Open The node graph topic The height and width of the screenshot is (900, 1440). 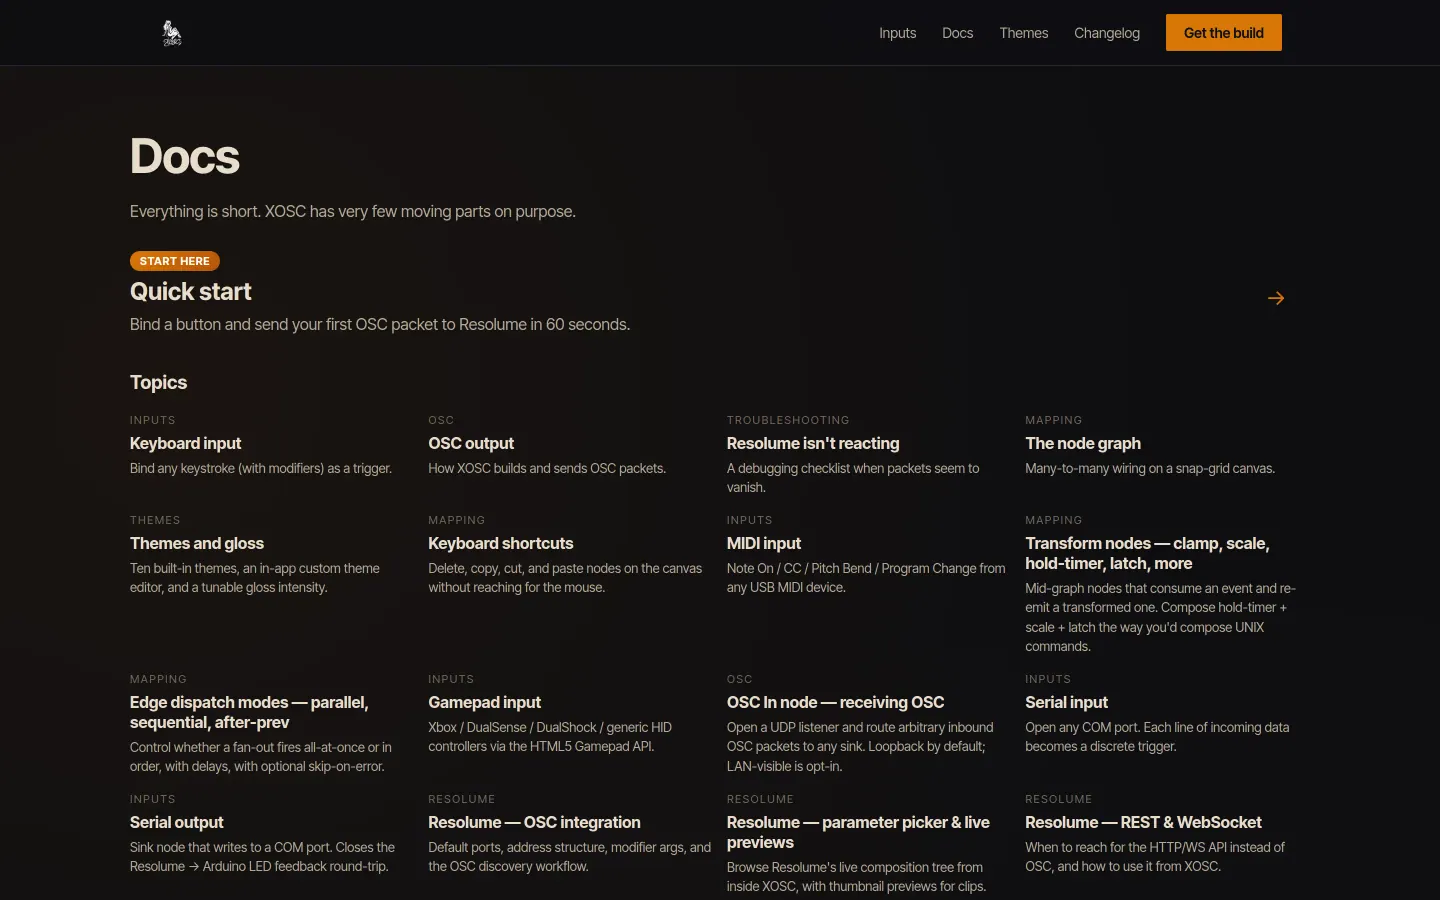1083,443
